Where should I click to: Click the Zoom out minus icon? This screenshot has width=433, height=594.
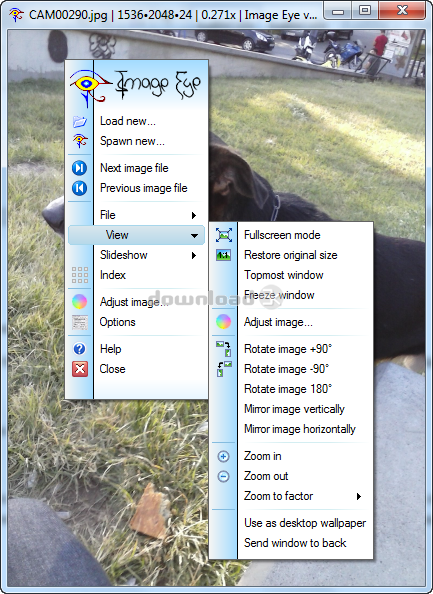pyautogui.click(x=224, y=477)
